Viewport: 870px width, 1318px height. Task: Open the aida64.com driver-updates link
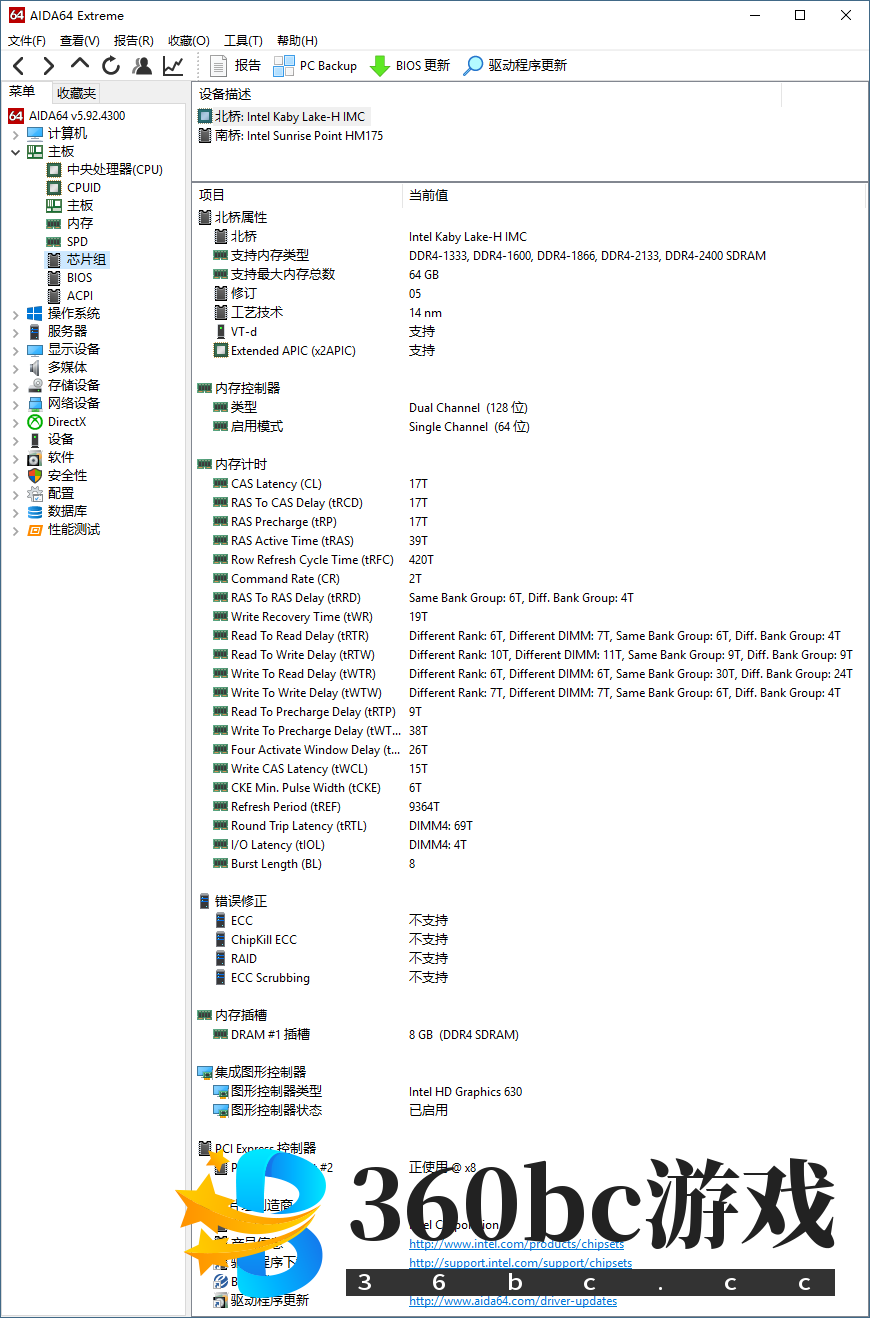[x=512, y=1301]
